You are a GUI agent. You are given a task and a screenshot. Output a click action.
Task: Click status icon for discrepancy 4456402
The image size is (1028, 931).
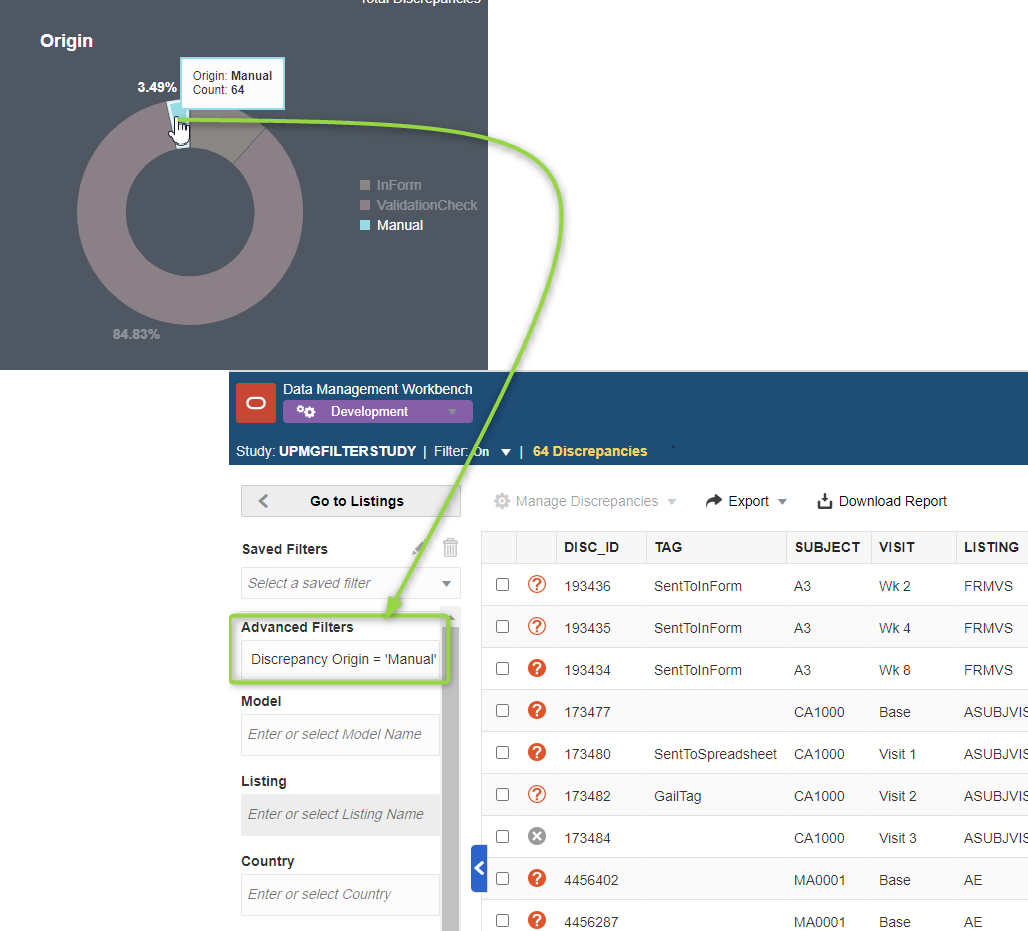[537, 878]
